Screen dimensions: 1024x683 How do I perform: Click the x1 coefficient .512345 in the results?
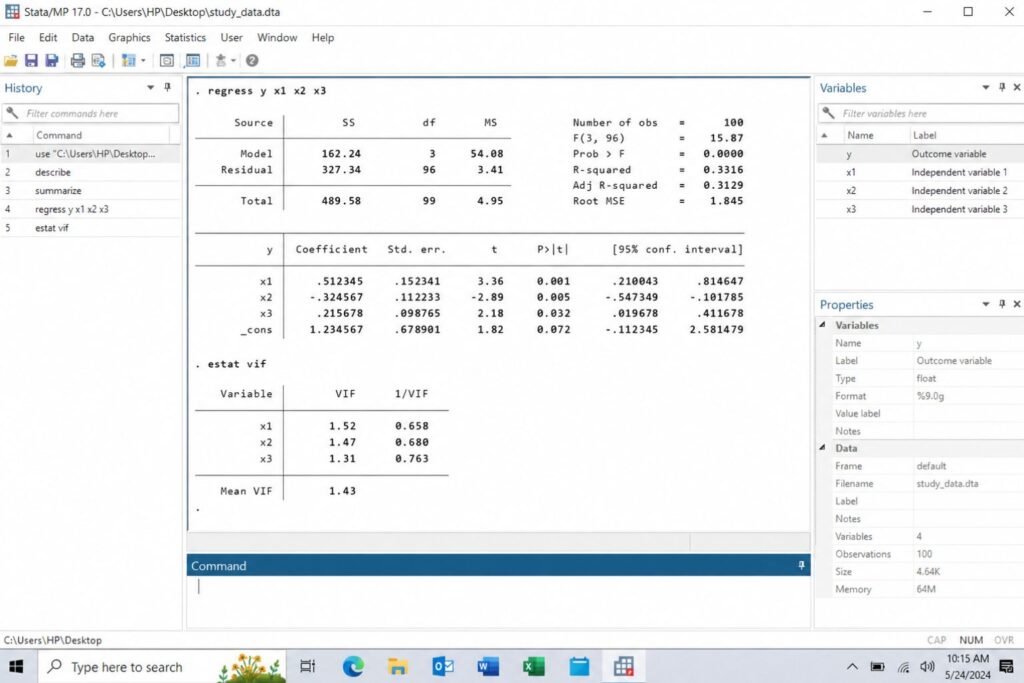(x=340, y=281)
